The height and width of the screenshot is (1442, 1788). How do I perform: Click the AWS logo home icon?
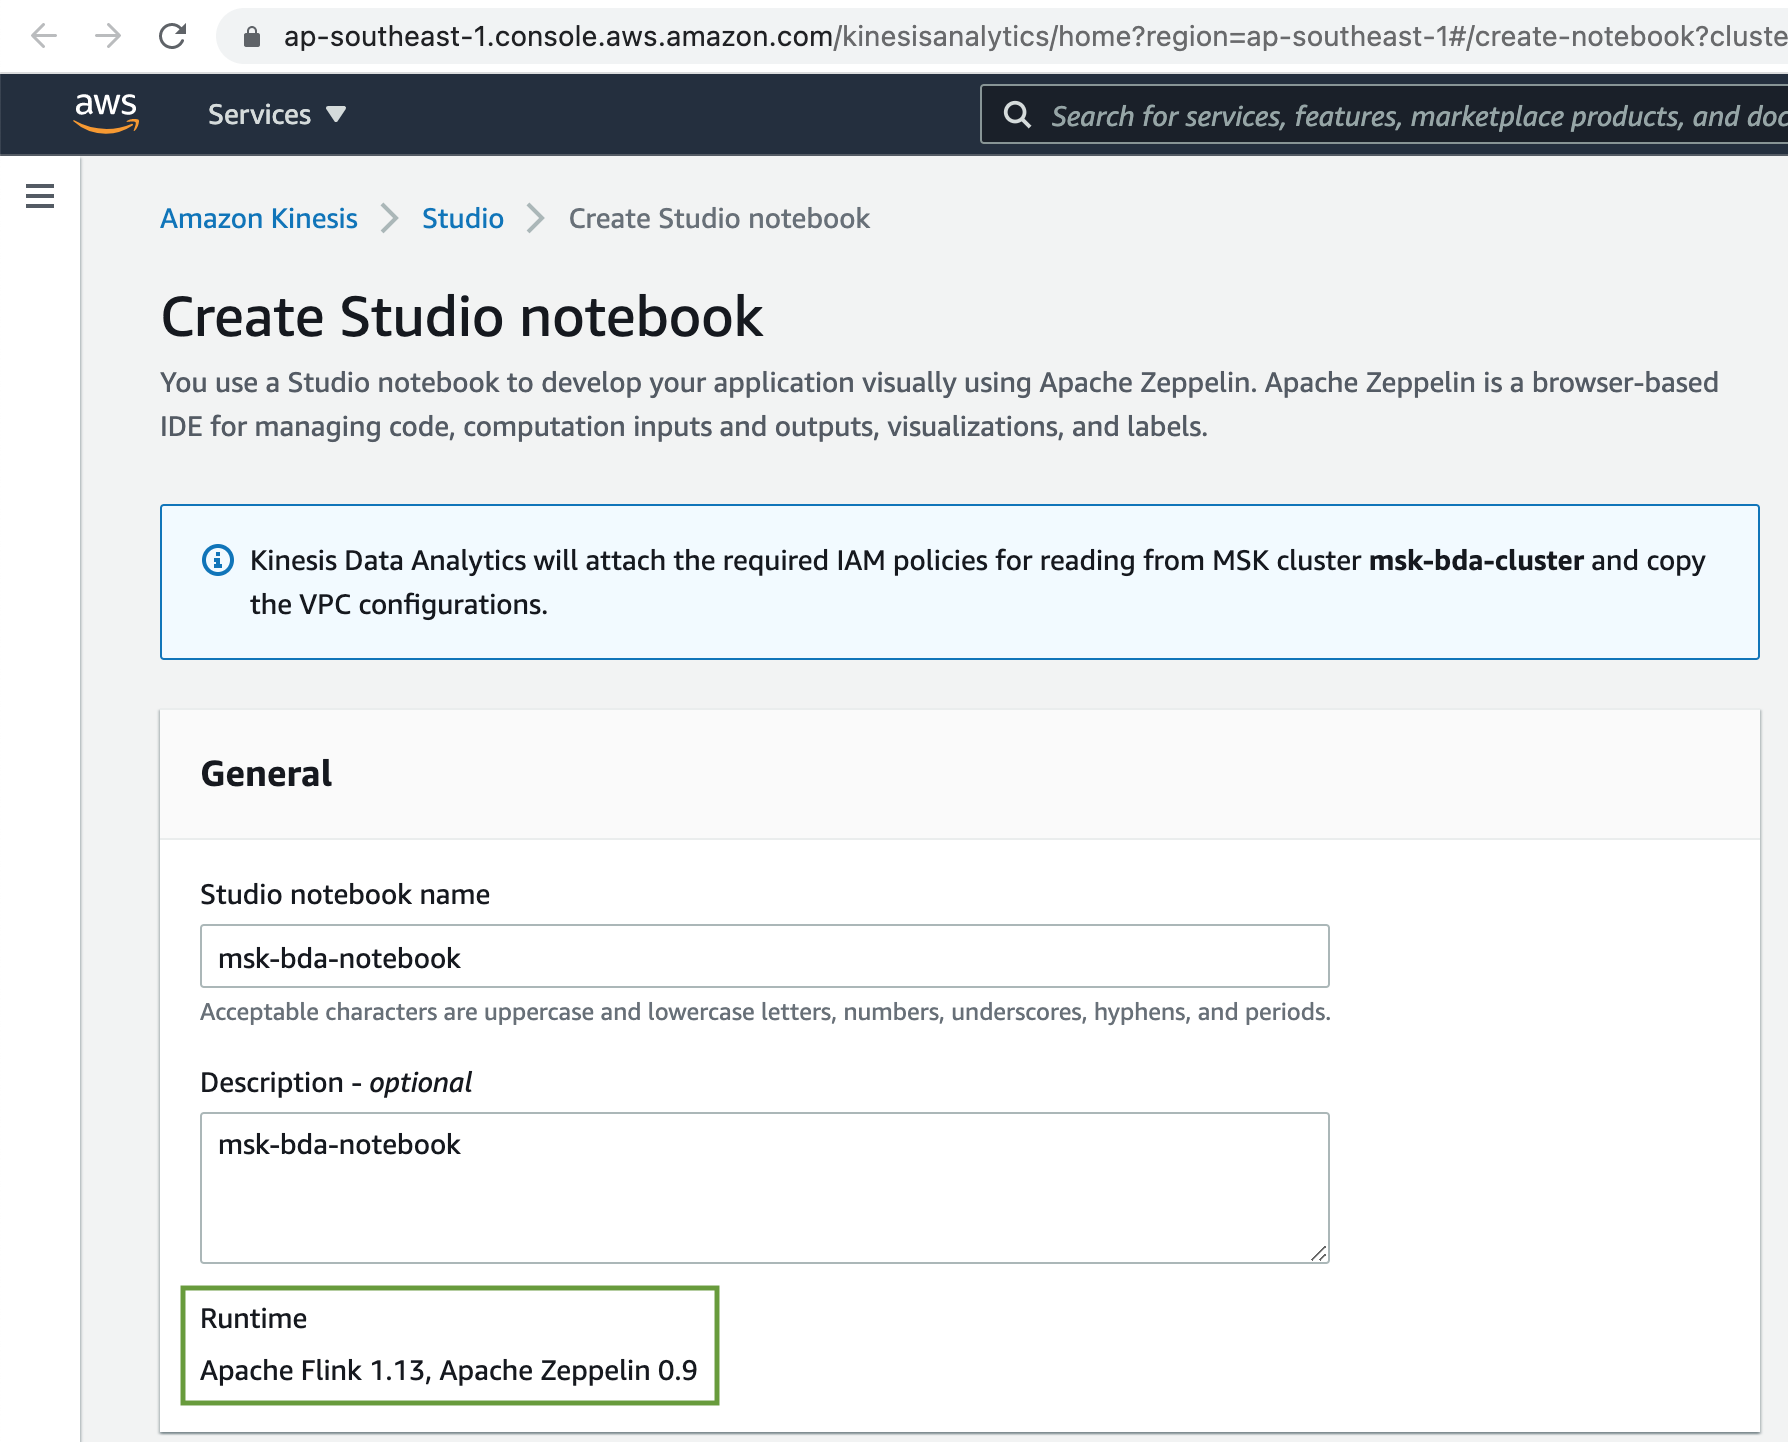click(106, 113)
